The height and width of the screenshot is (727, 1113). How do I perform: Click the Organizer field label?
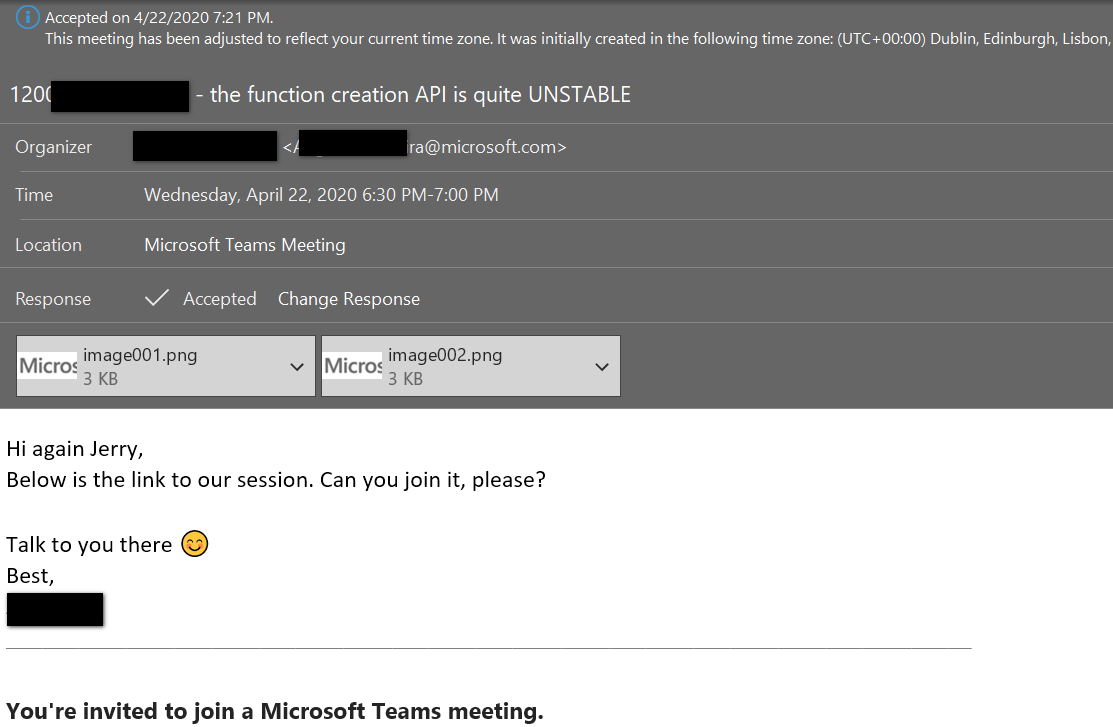54,147
